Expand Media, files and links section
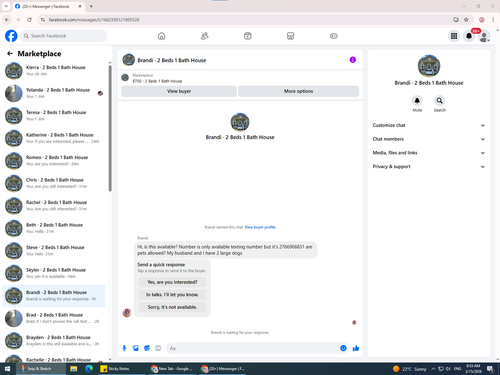The width and height of the screenshot is (500, 375). point(429,153)
